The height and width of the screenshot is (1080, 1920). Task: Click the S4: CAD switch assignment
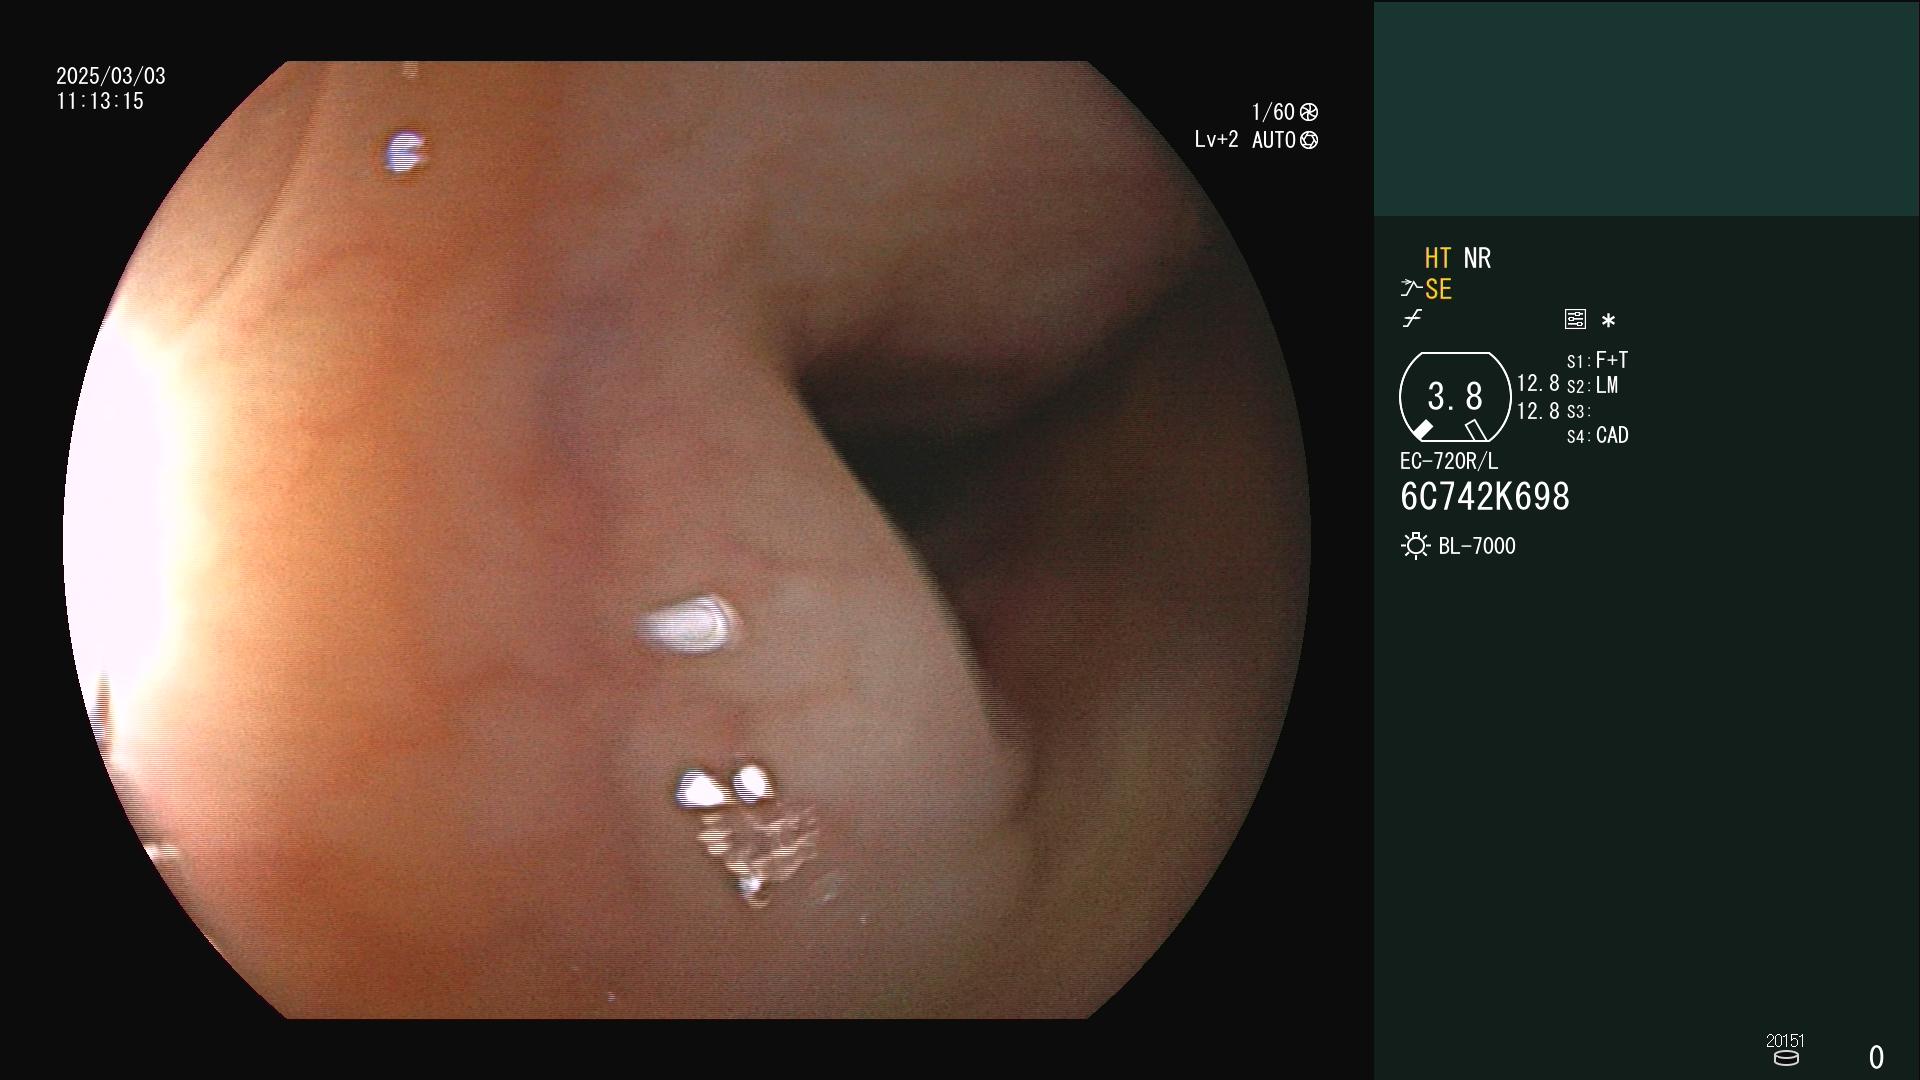tap(1597, 435)
